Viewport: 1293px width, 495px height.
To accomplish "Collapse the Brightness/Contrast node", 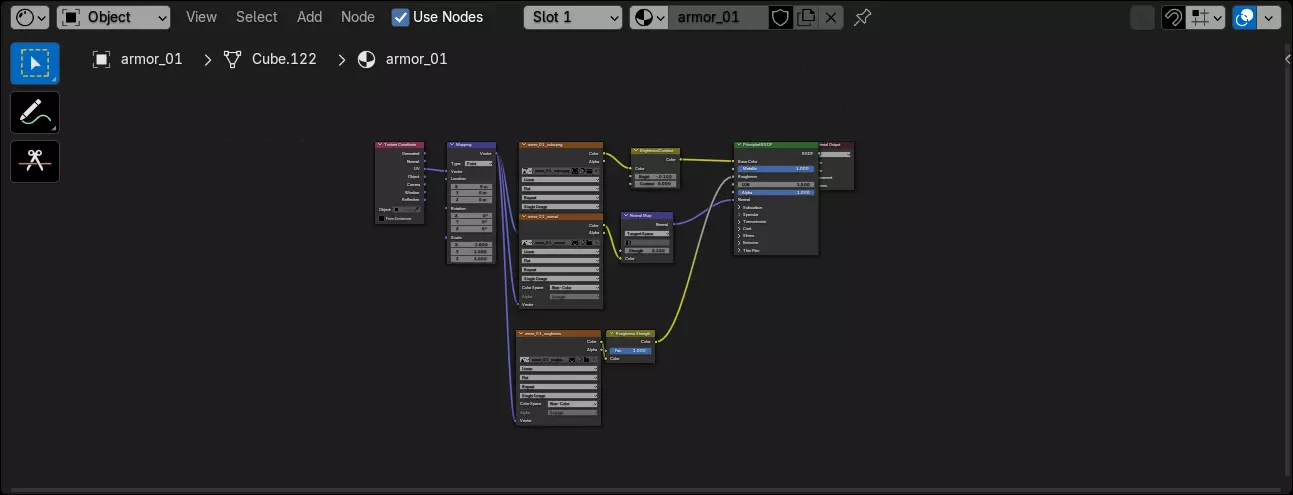I will (636, 150).
